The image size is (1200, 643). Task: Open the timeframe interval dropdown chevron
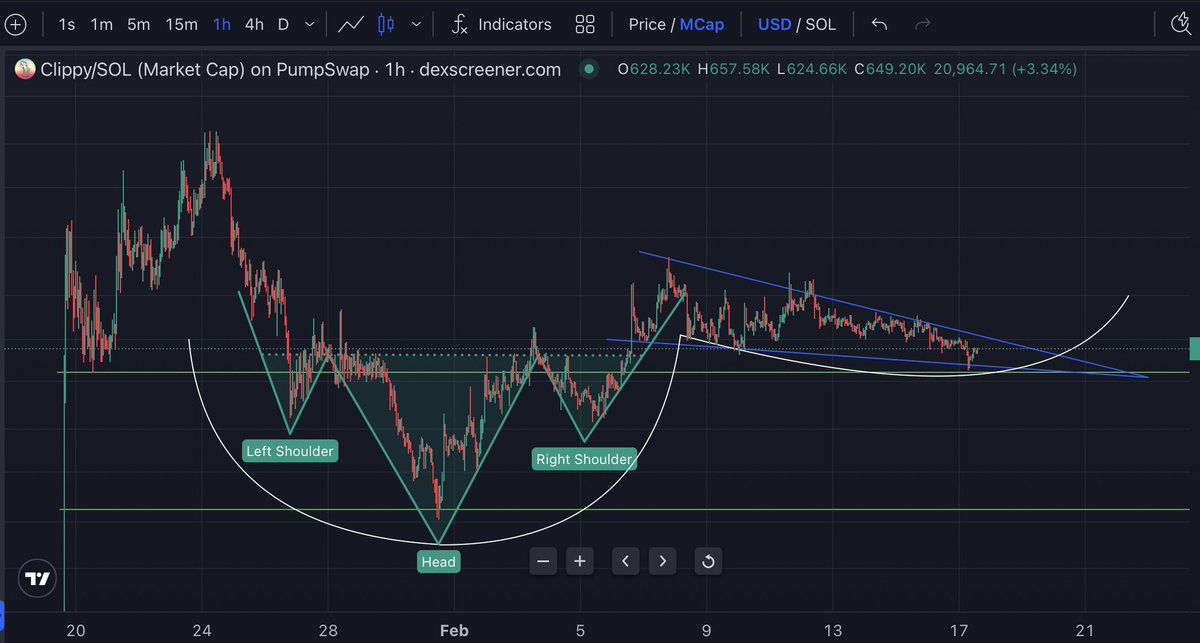click(309, 24)
